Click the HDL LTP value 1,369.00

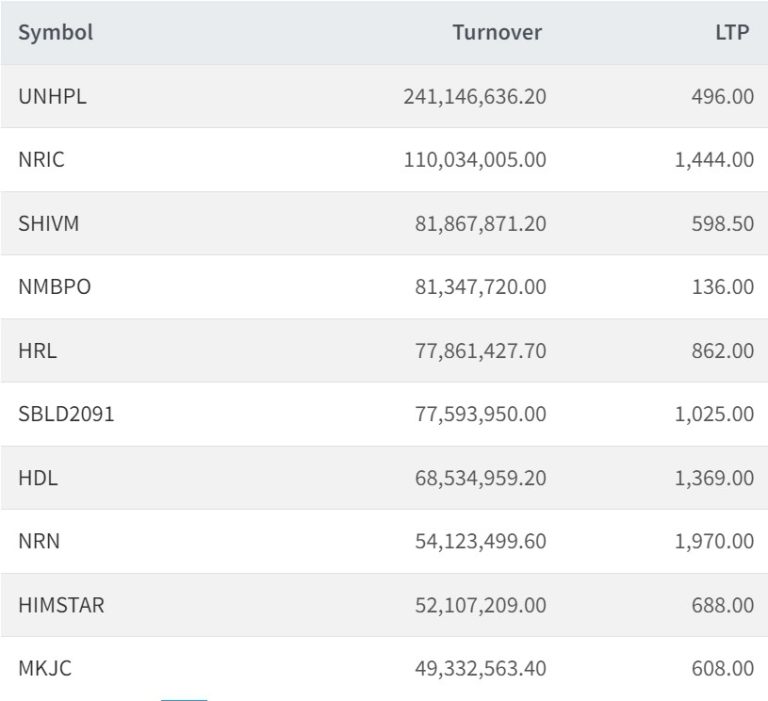coord(714,478)
